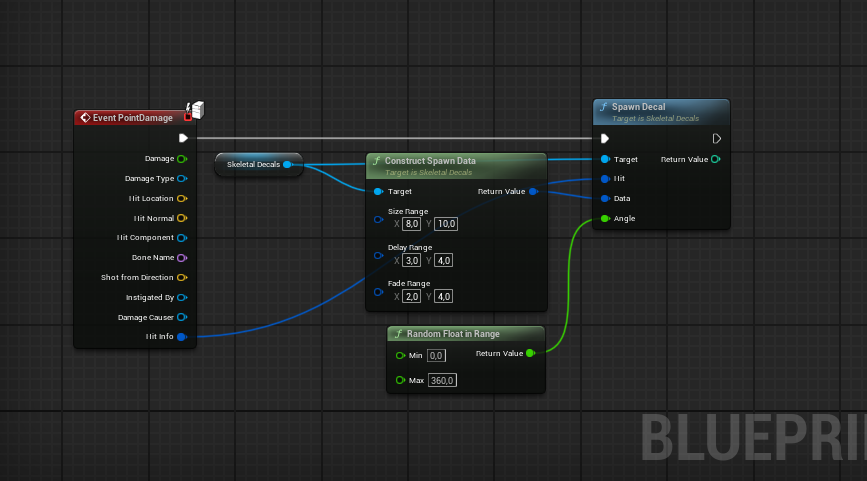The height and width of the screenshot is (481, 867).
Task: Click Random Float in Range Return Value pin
Action: (530, 352)
